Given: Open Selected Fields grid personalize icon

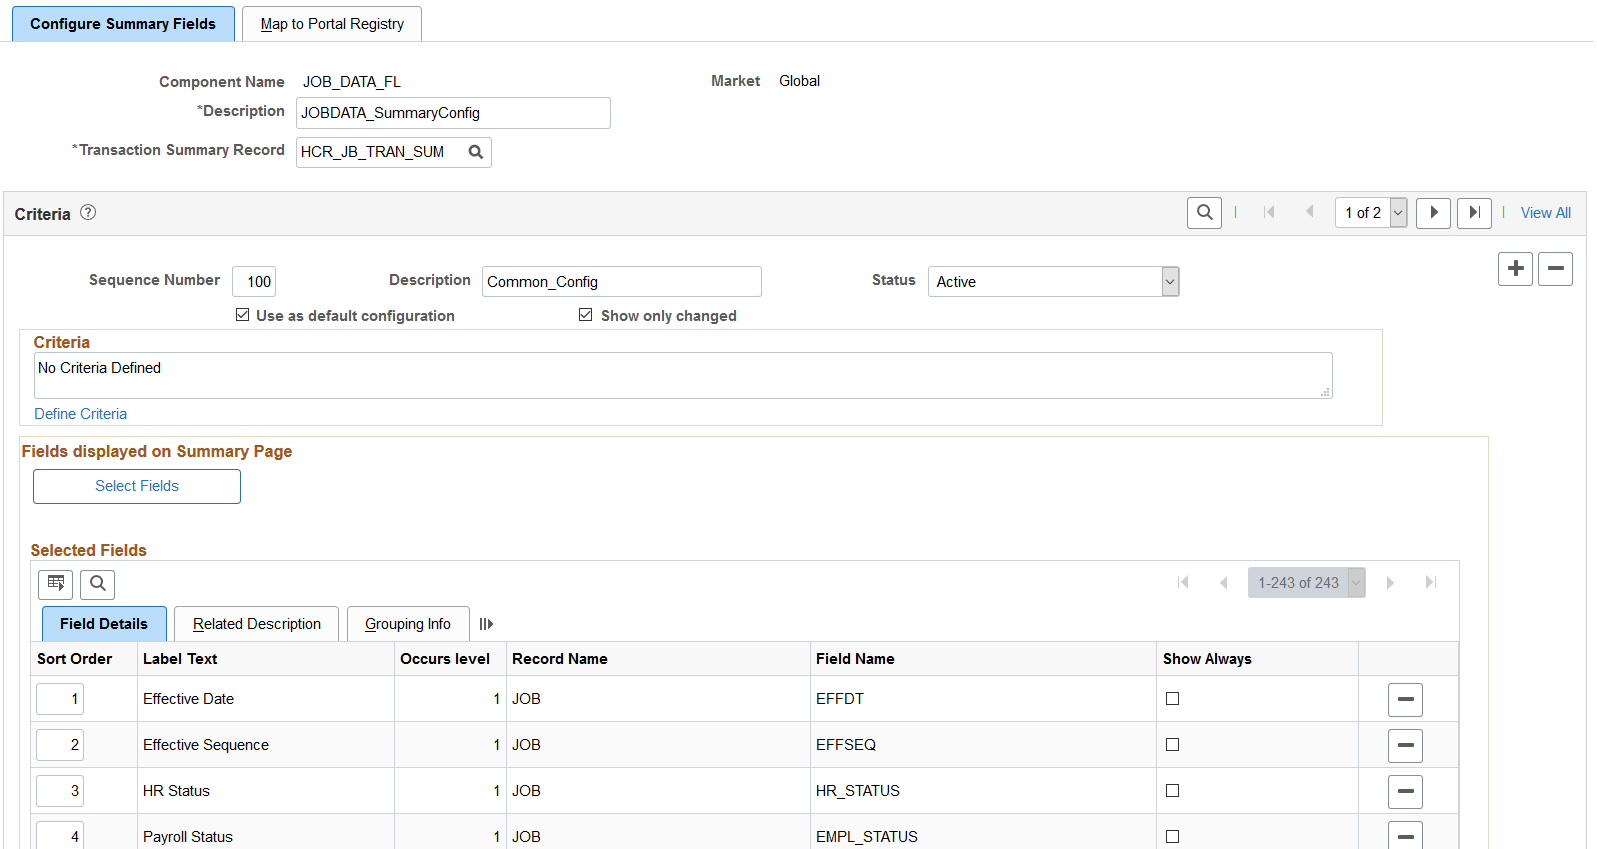Looking at the screenshot, I should tap(56, 584).
